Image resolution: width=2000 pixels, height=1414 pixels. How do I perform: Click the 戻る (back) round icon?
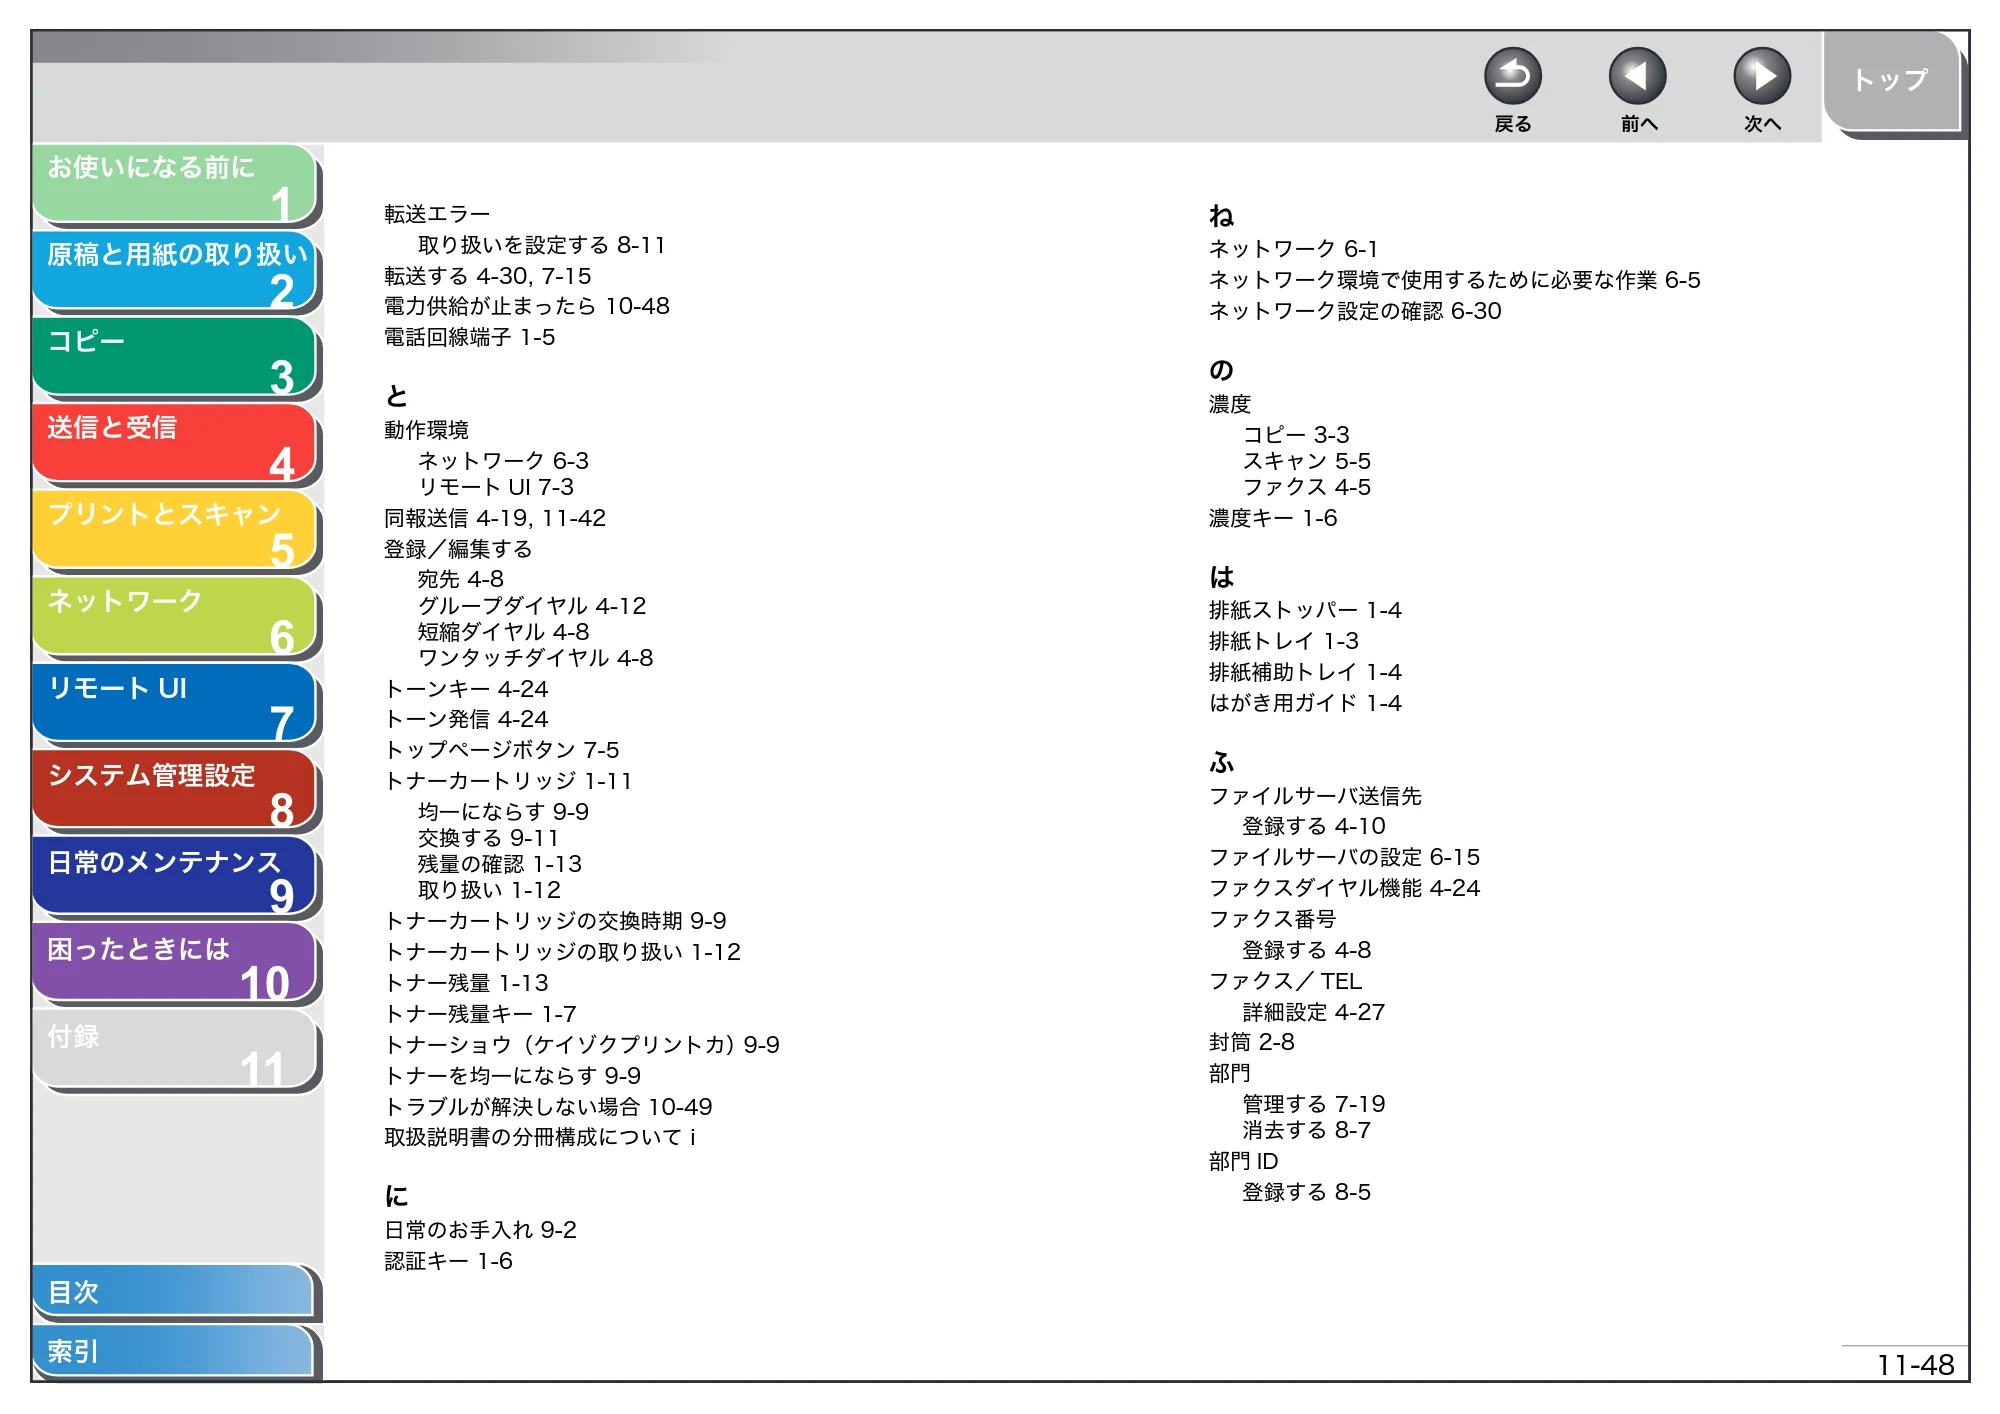point(1512,76)
